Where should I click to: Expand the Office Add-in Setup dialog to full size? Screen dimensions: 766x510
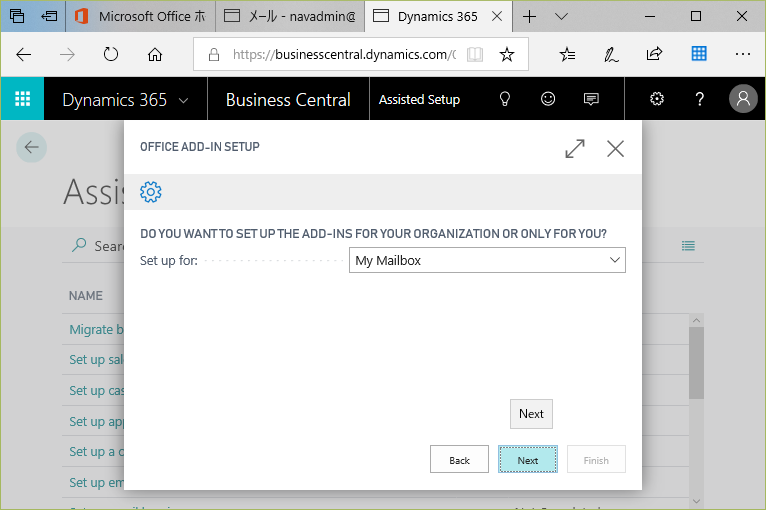(575, 149)
